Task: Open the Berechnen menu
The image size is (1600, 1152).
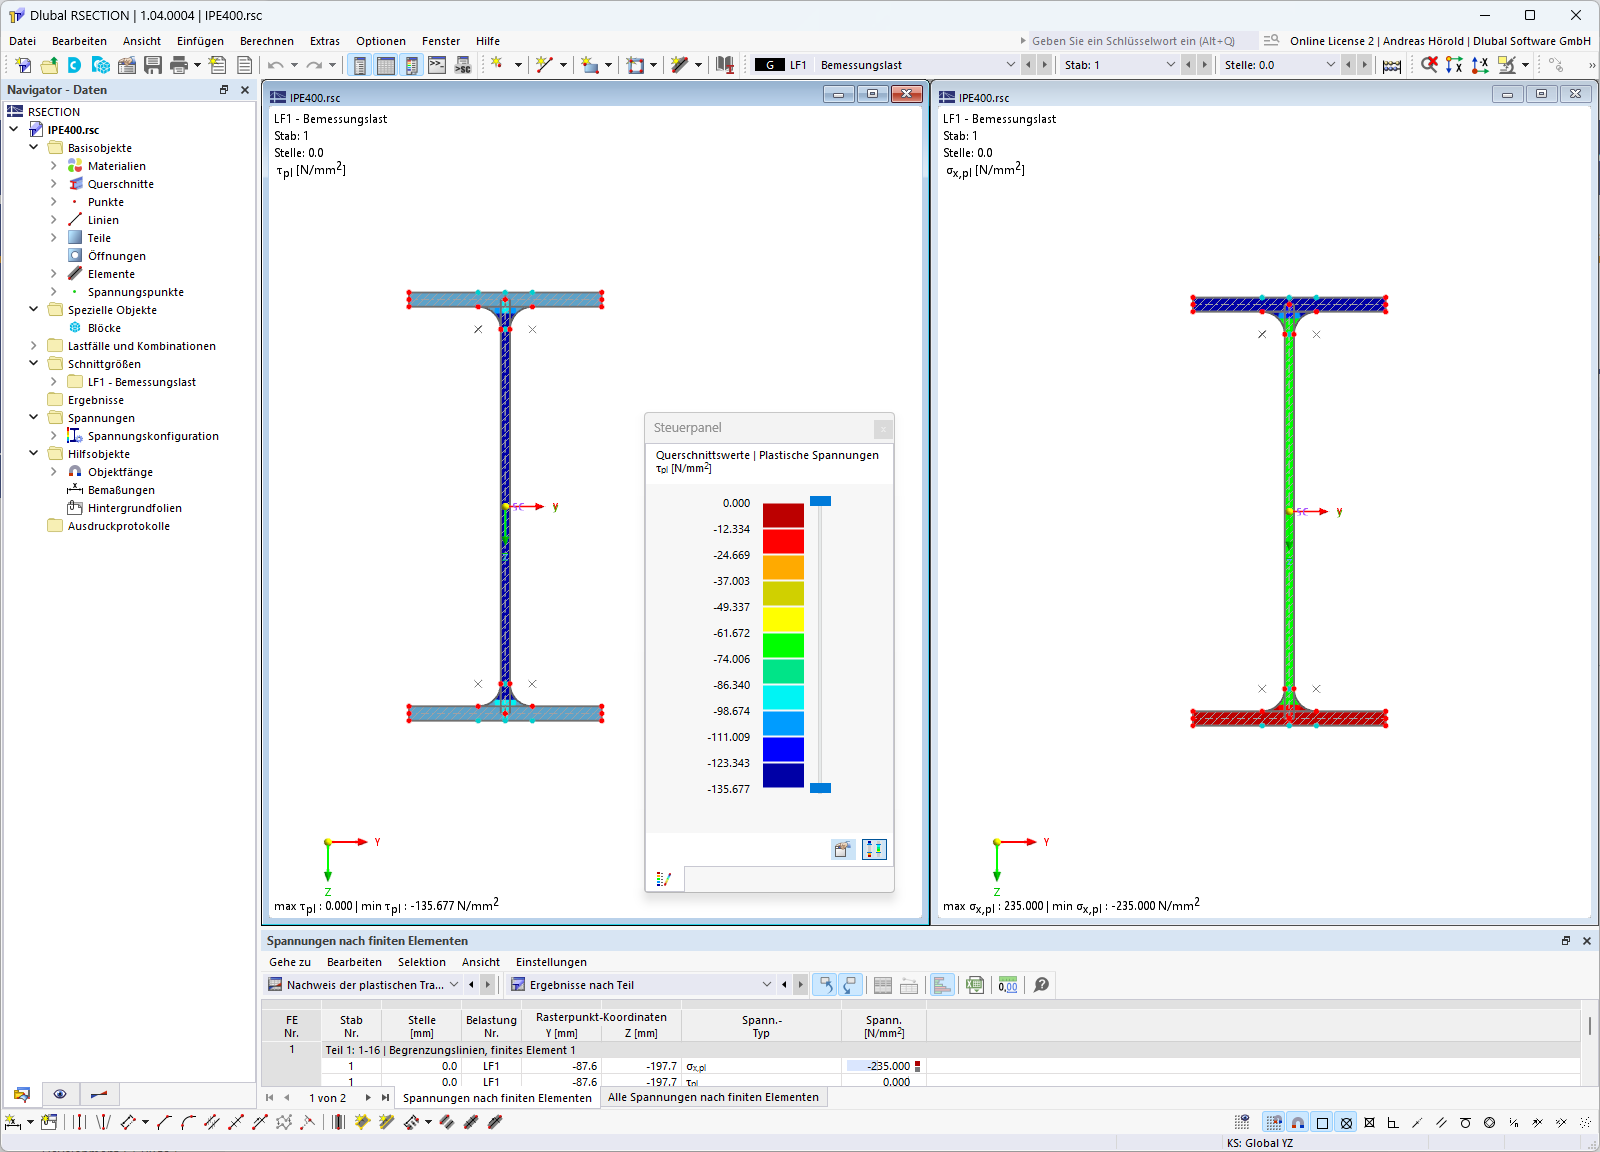Action: click(267, 41)
